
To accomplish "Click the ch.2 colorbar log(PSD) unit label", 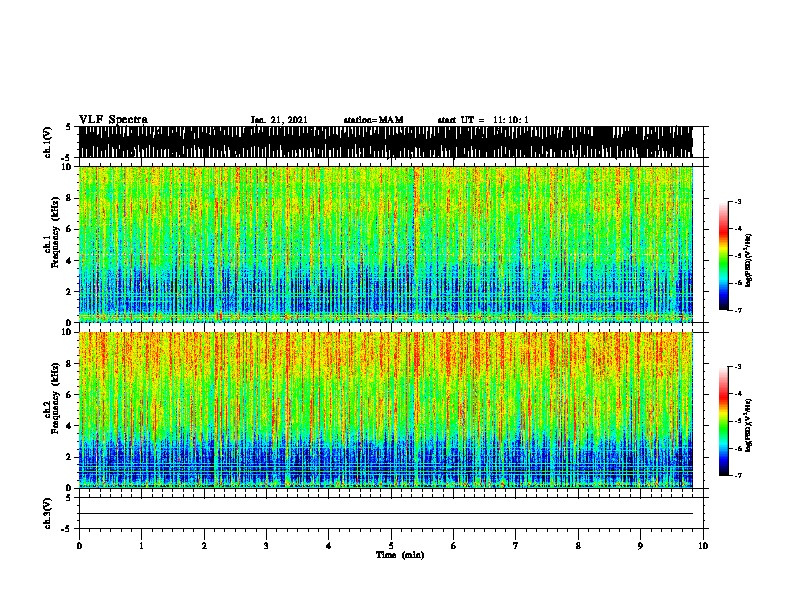I will pyautogui.click(x=749, y=425).
